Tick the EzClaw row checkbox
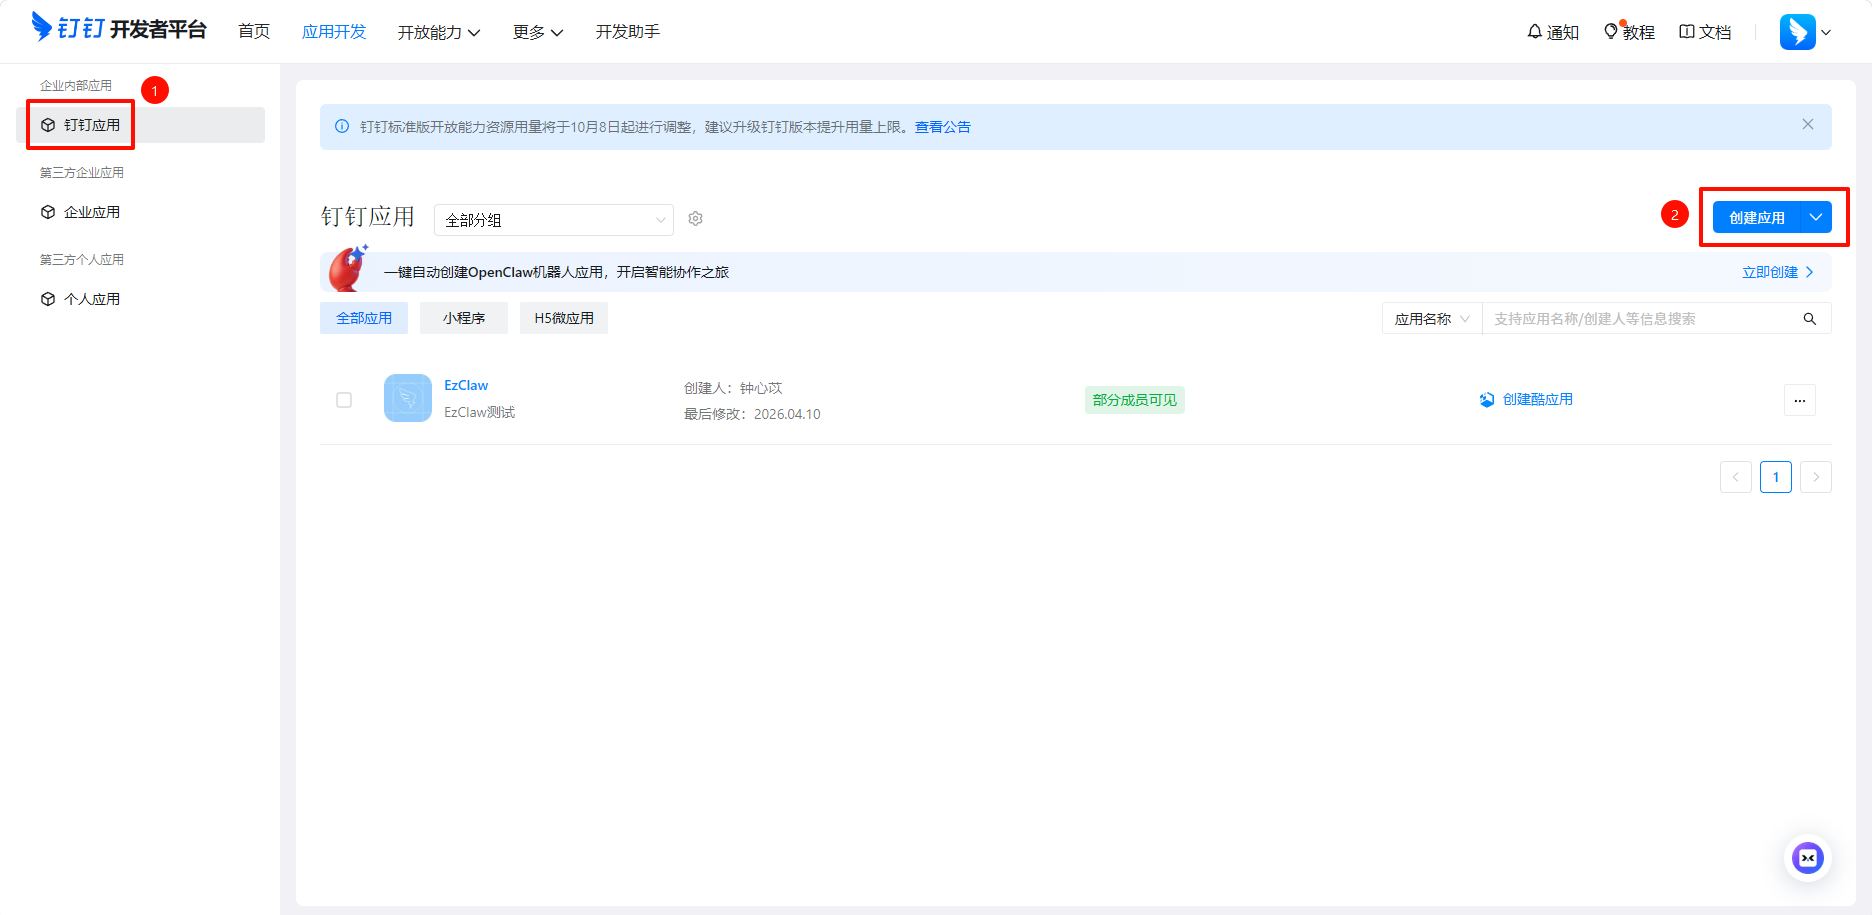1872x915 pixels. click(x=344, y=400)
